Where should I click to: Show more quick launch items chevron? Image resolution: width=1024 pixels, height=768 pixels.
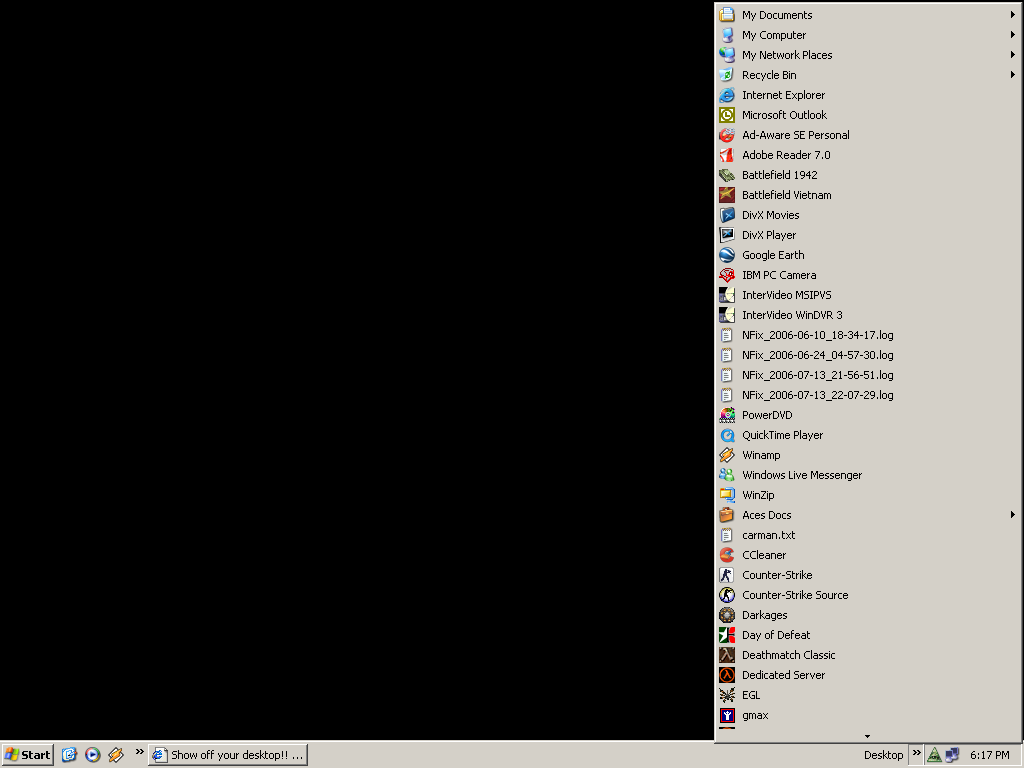point(139,752)
